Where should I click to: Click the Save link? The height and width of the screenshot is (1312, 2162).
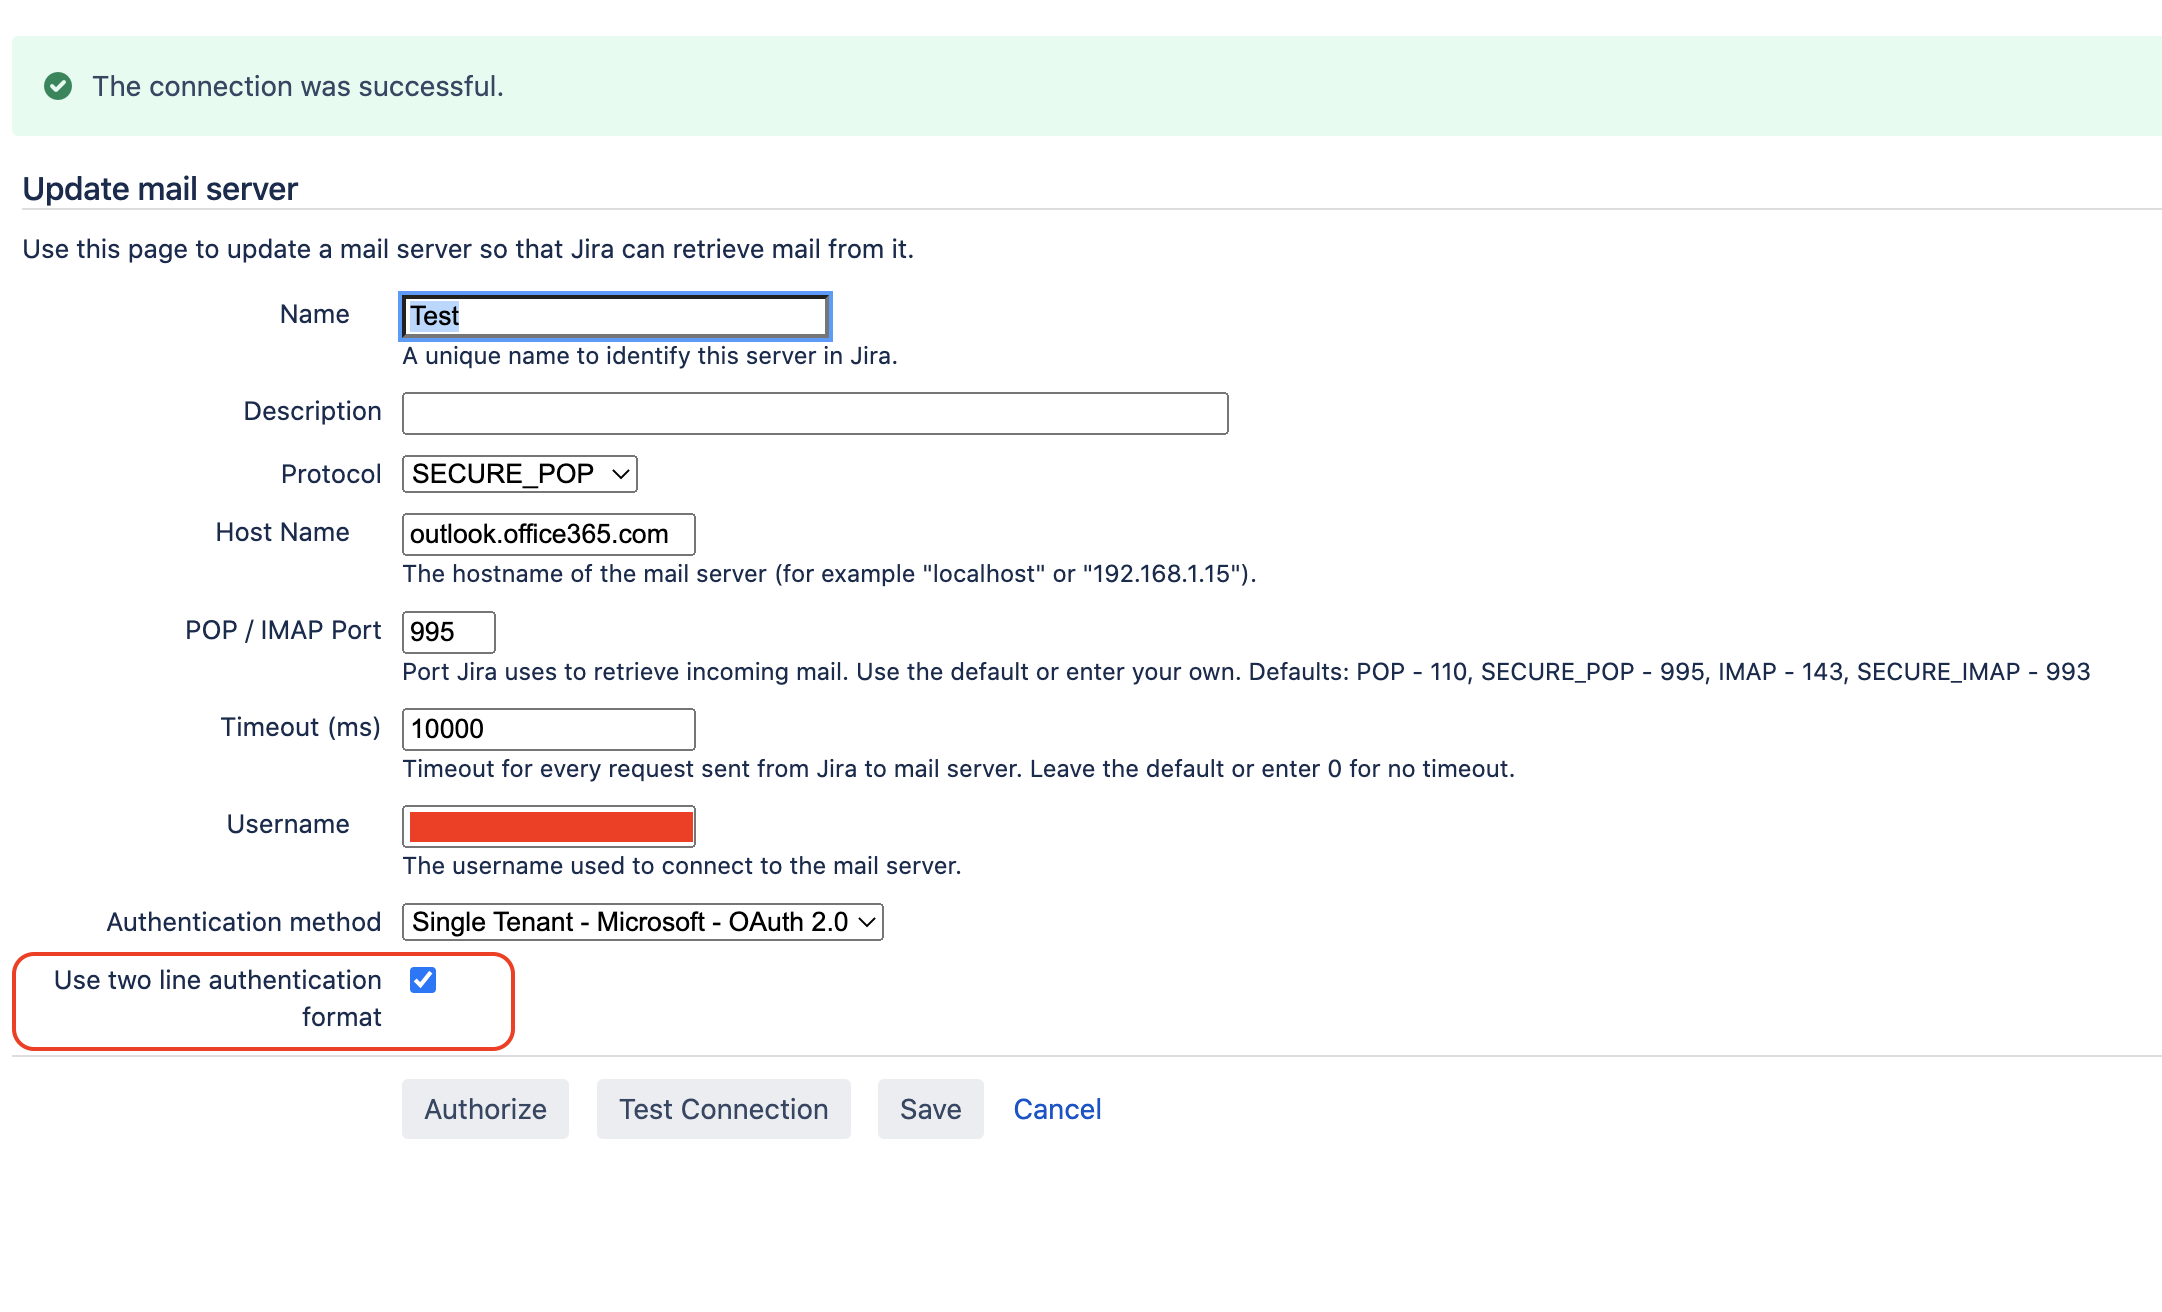tap(928, 1108)
